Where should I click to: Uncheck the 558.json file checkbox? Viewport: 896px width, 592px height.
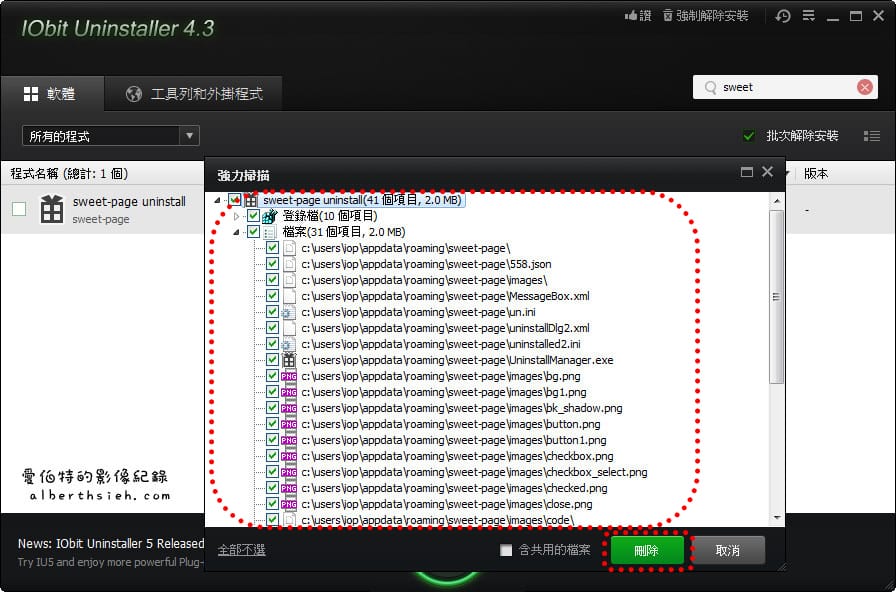pos(272,264)
